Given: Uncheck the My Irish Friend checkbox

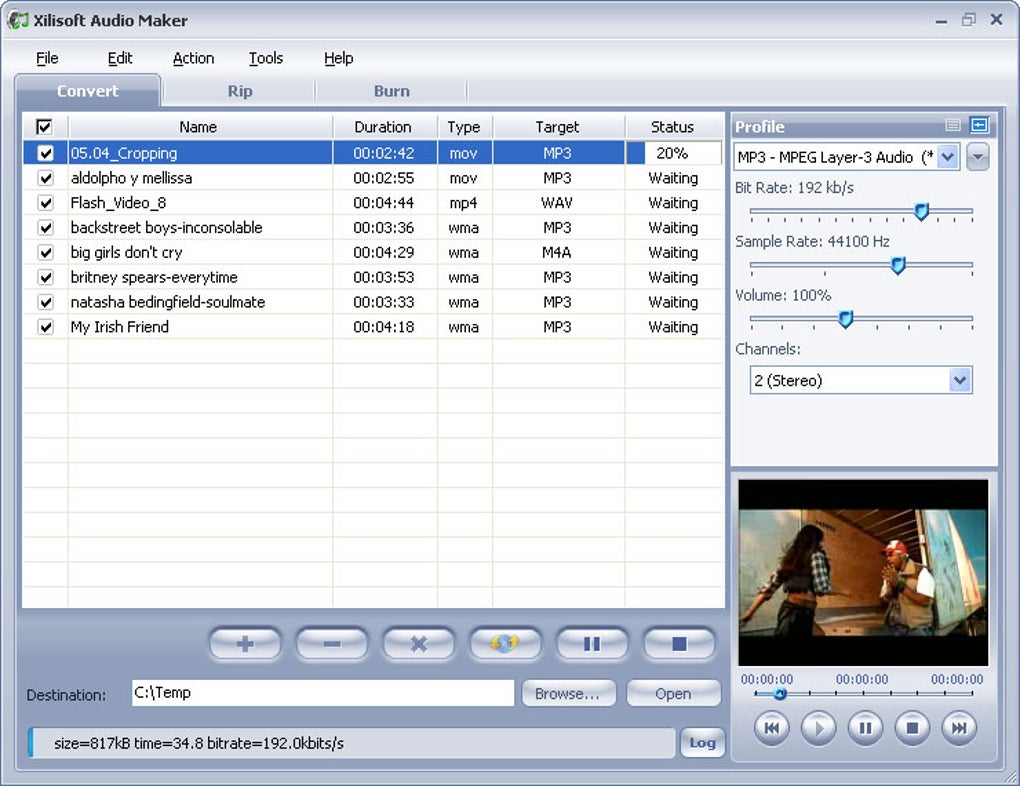Looking at the screenshot, I should 45,327.
